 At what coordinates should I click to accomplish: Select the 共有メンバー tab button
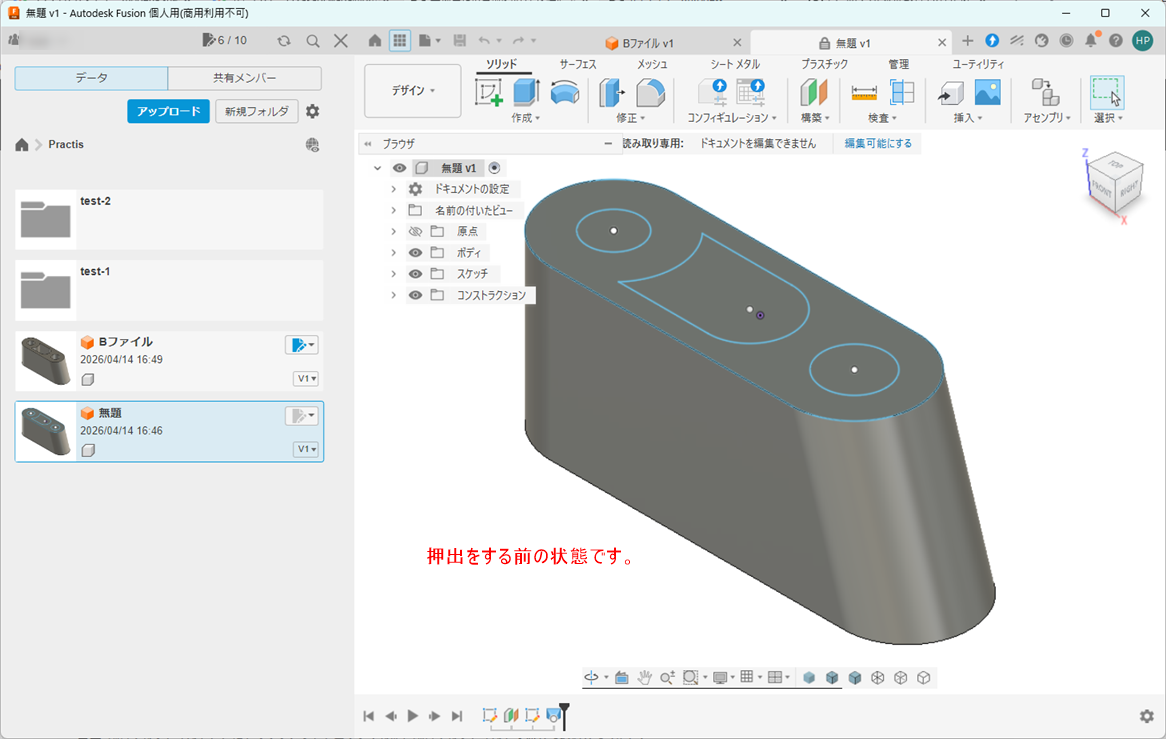tap(245, 78)
